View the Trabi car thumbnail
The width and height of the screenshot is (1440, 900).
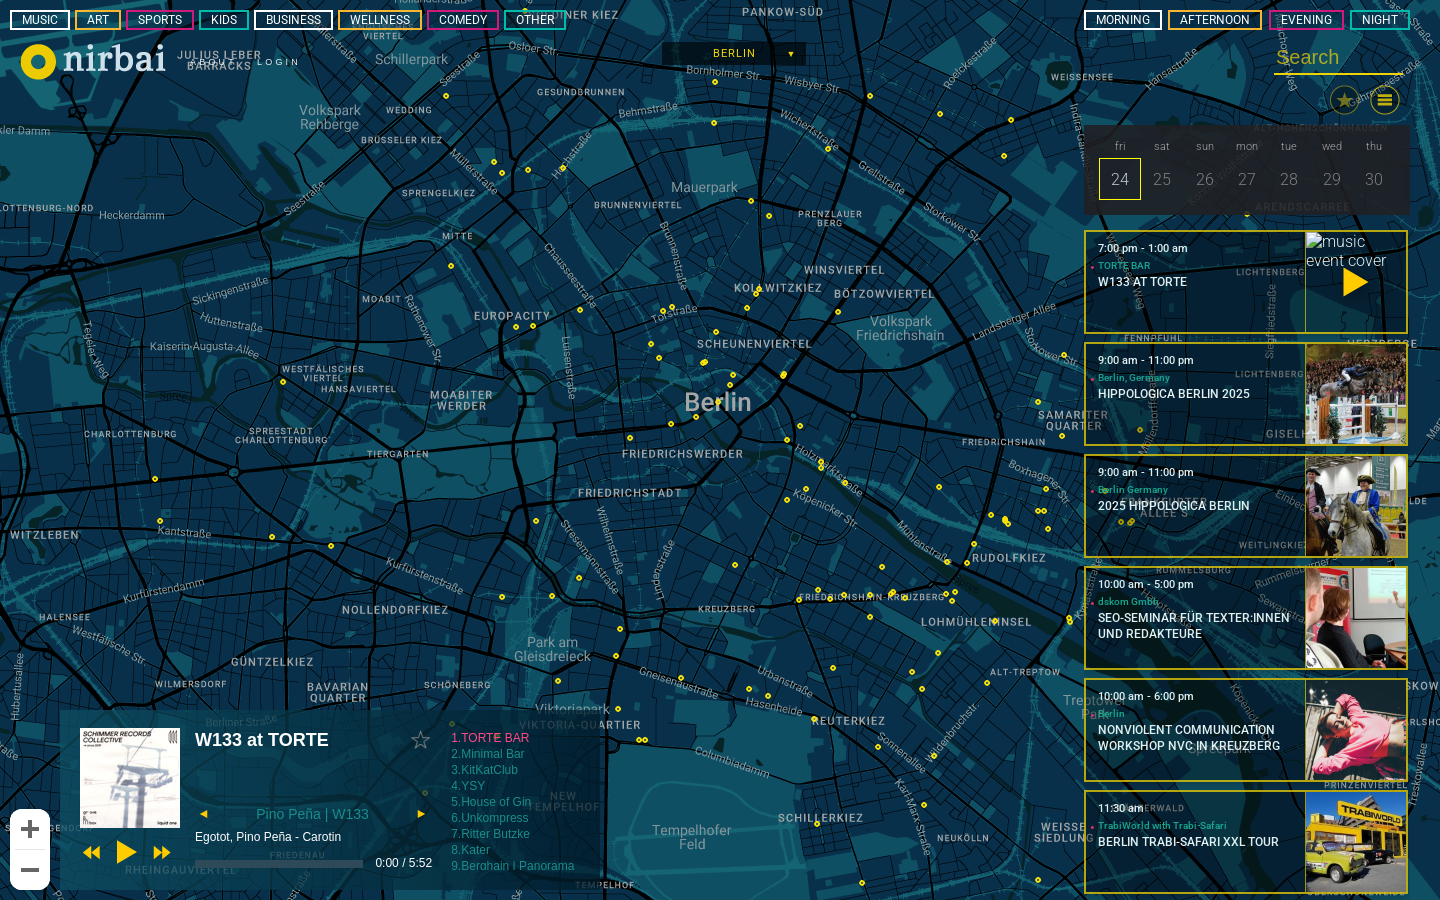pyautogui.click(x=1356, y=842)
